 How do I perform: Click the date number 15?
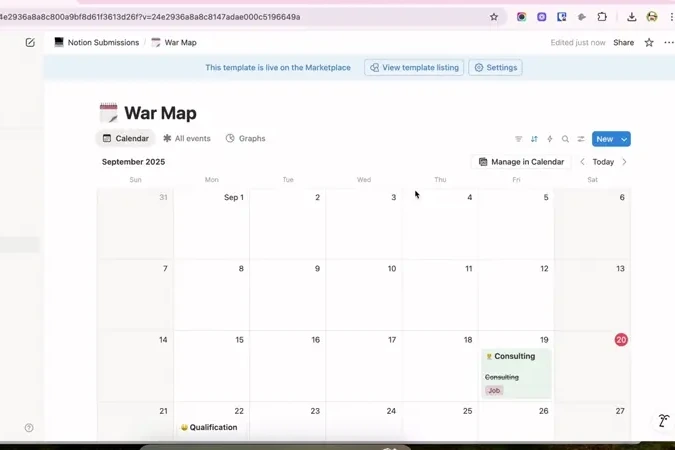239,340
